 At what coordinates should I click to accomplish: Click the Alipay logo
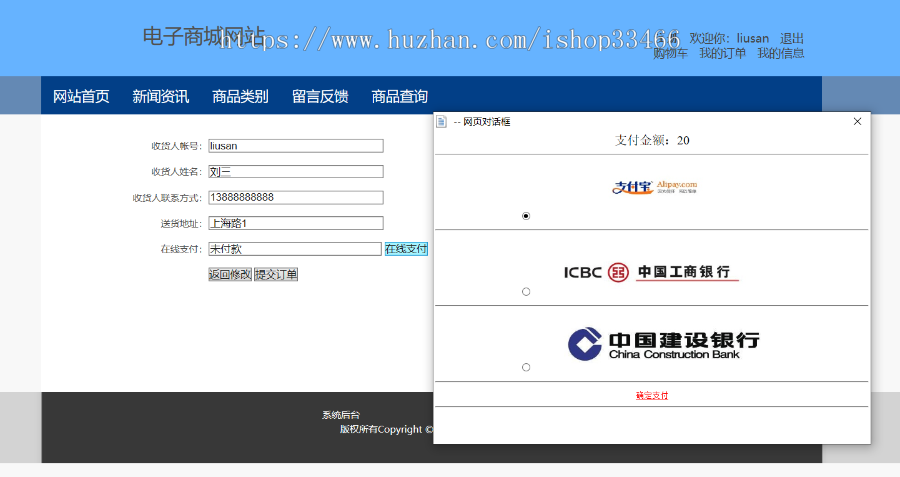(x=654, y=187)
